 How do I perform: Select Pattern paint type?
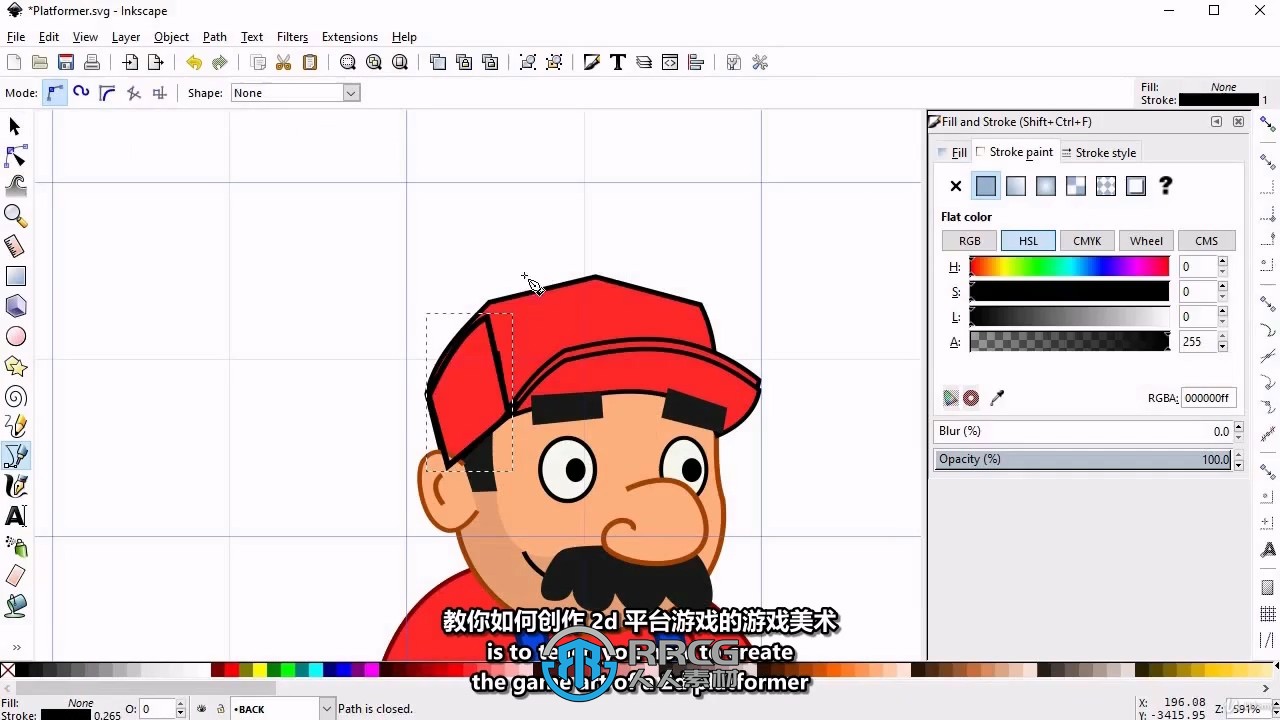click(1106, 186)
